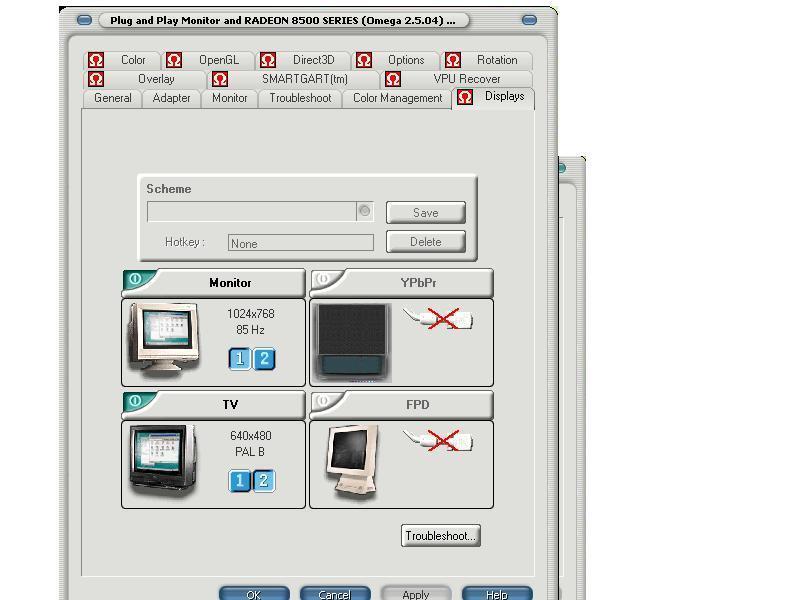
Task: Toggle the TV enable power button
Action: (x=136, y=402)
